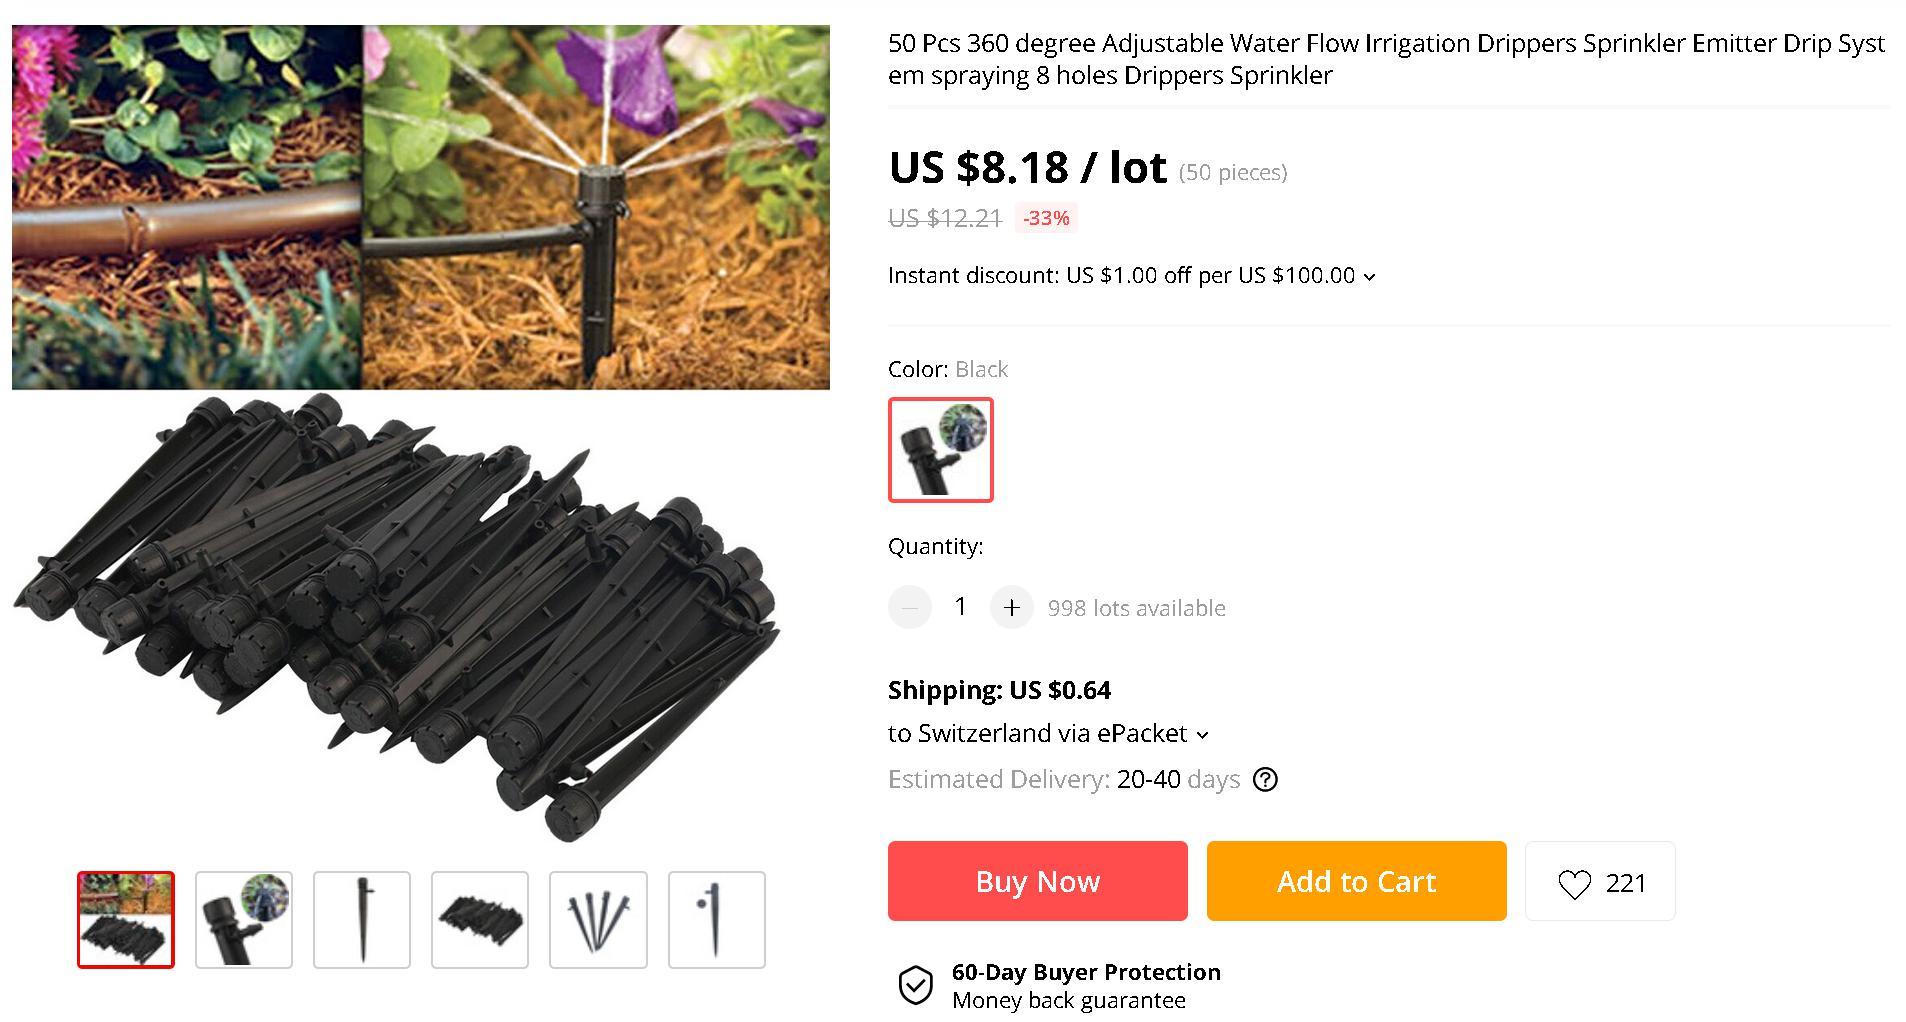Image resolution: width=1906 pixels, height=1022 pixels.
Task: View second thumbnail of sprinkler head closeup
Action: pos(244,920)
